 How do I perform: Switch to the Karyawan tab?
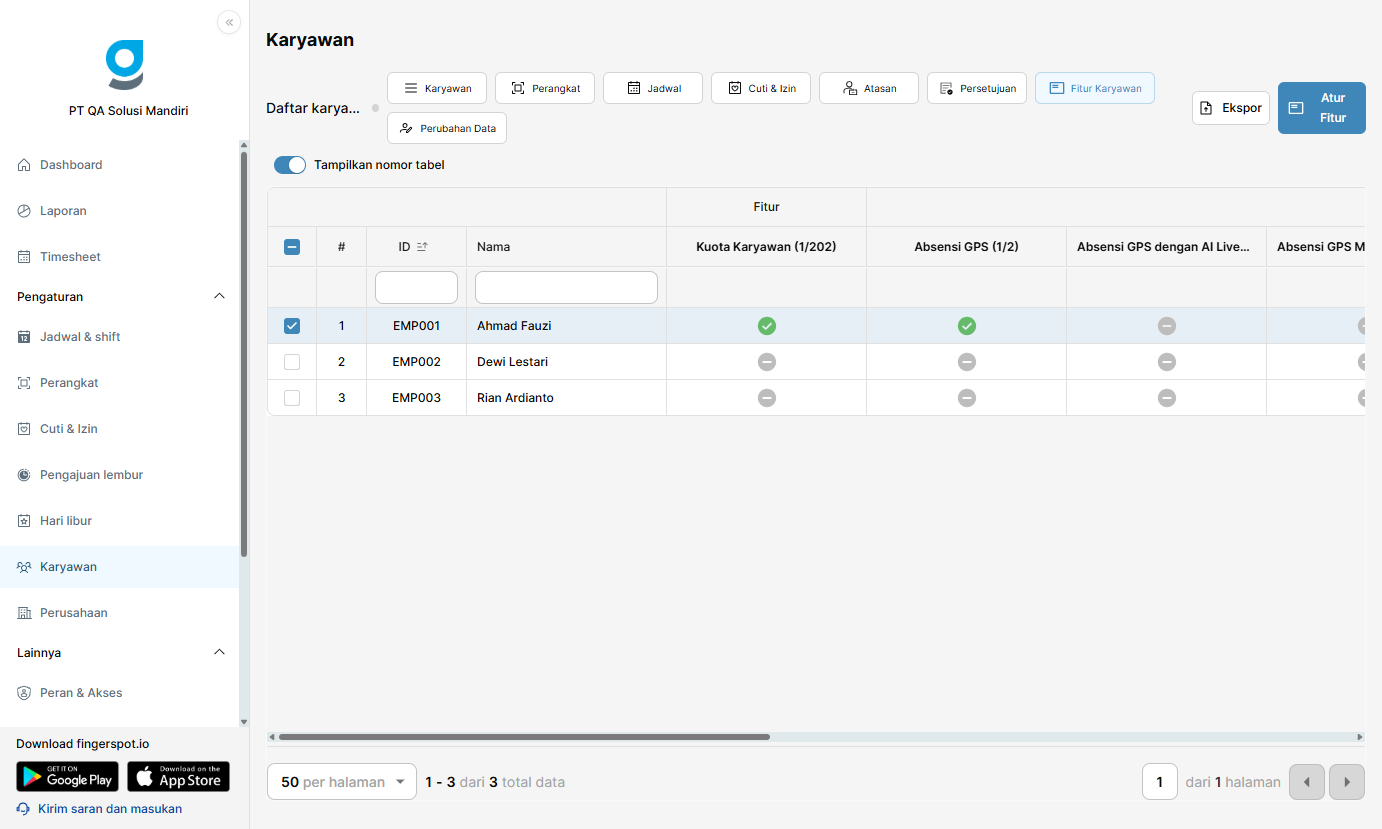click(x=437, y=88)
